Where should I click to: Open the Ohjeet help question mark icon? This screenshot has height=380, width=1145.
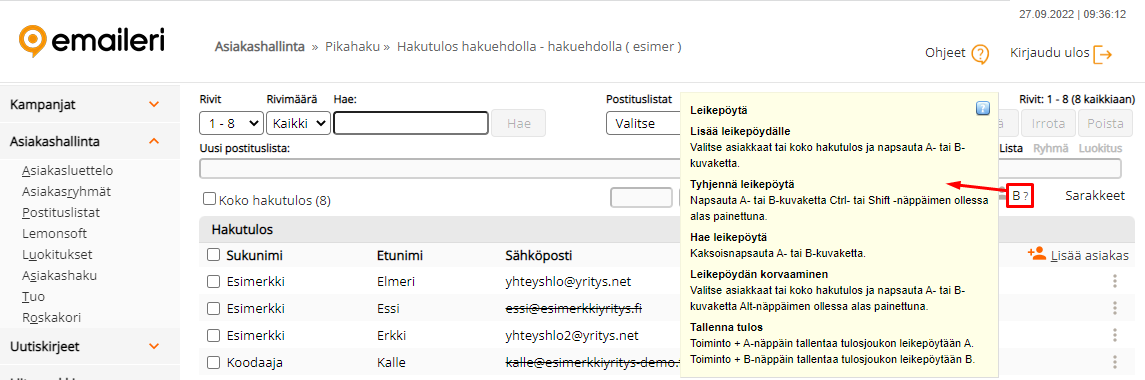point(980,54)
